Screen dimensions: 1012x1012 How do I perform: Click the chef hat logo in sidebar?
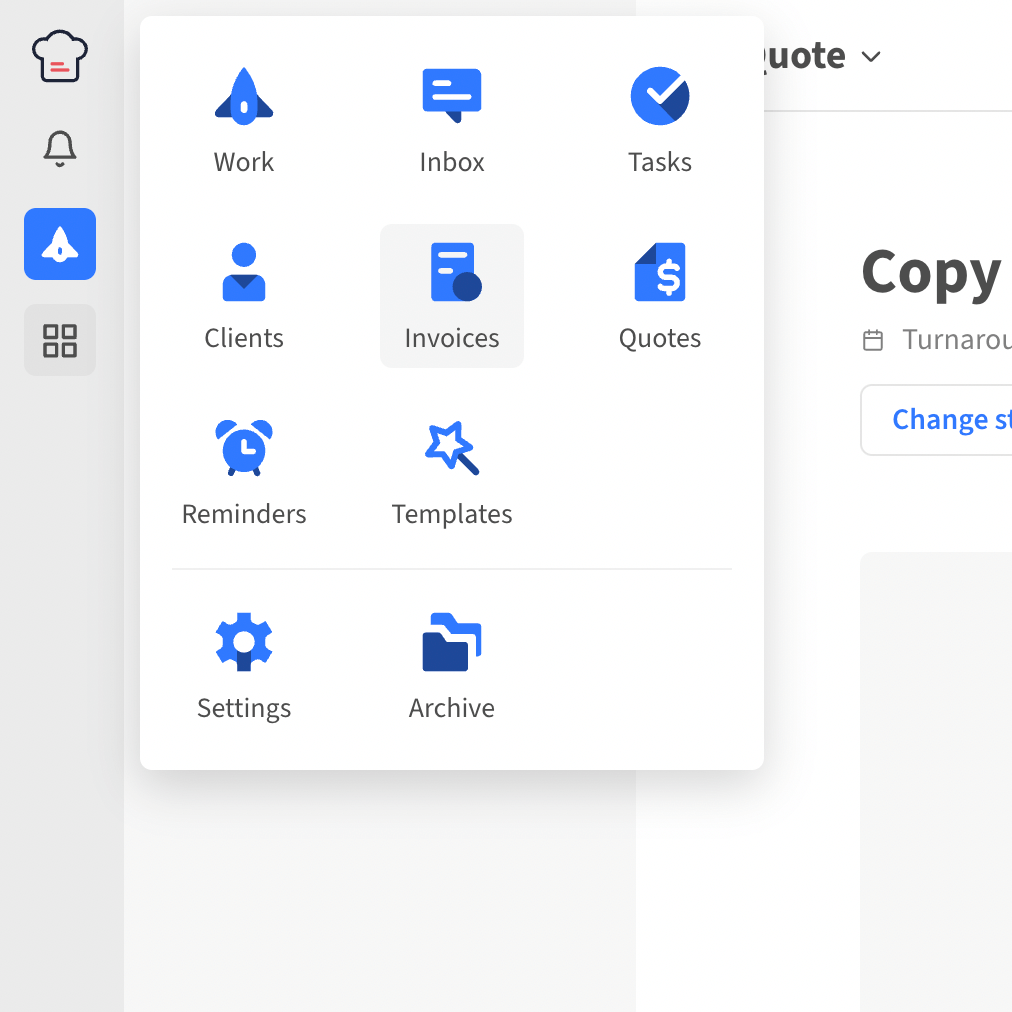(x=60, y=56)
